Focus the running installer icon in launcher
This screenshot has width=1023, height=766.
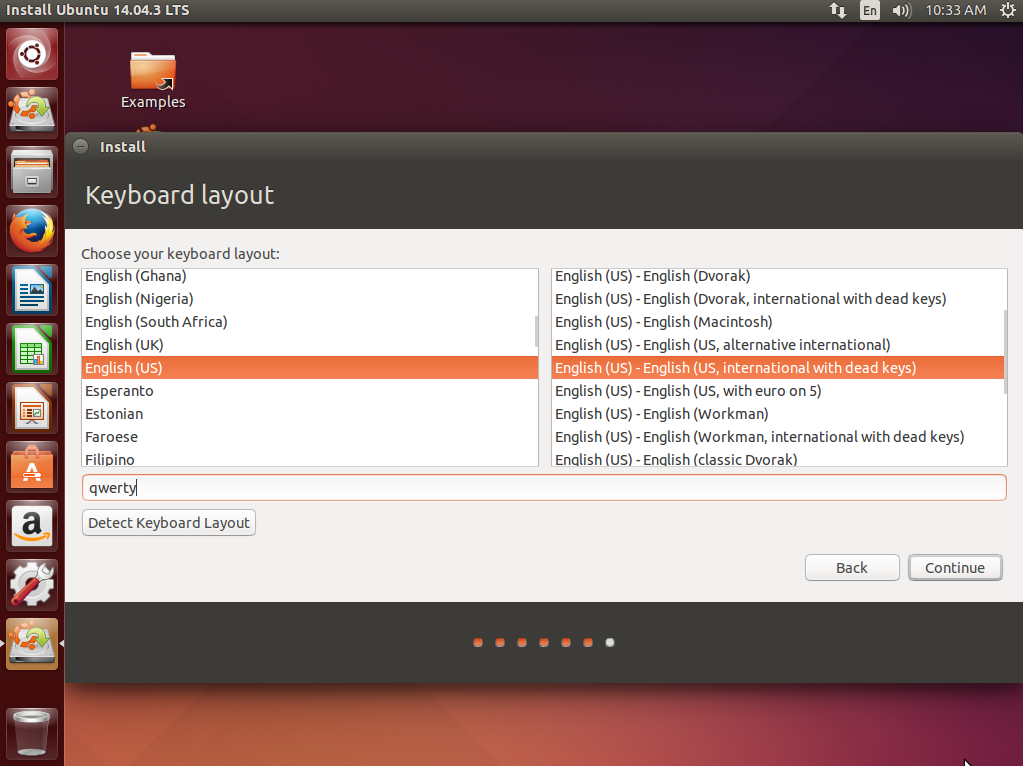coord(32,644)
